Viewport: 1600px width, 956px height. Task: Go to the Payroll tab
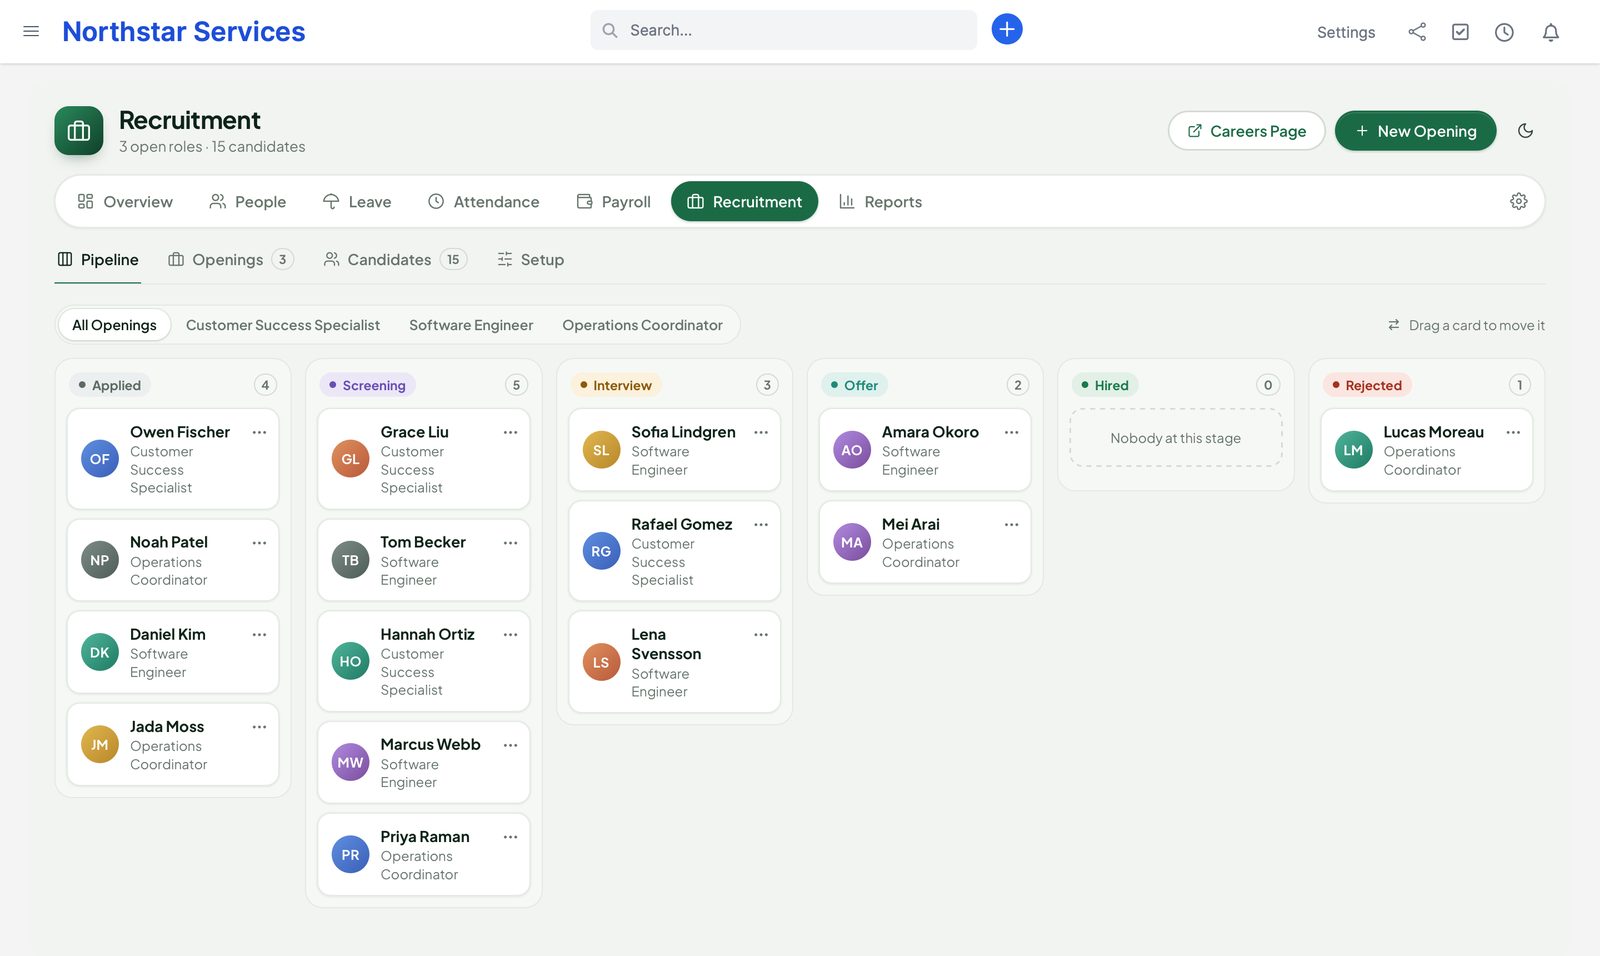[614, 201]
